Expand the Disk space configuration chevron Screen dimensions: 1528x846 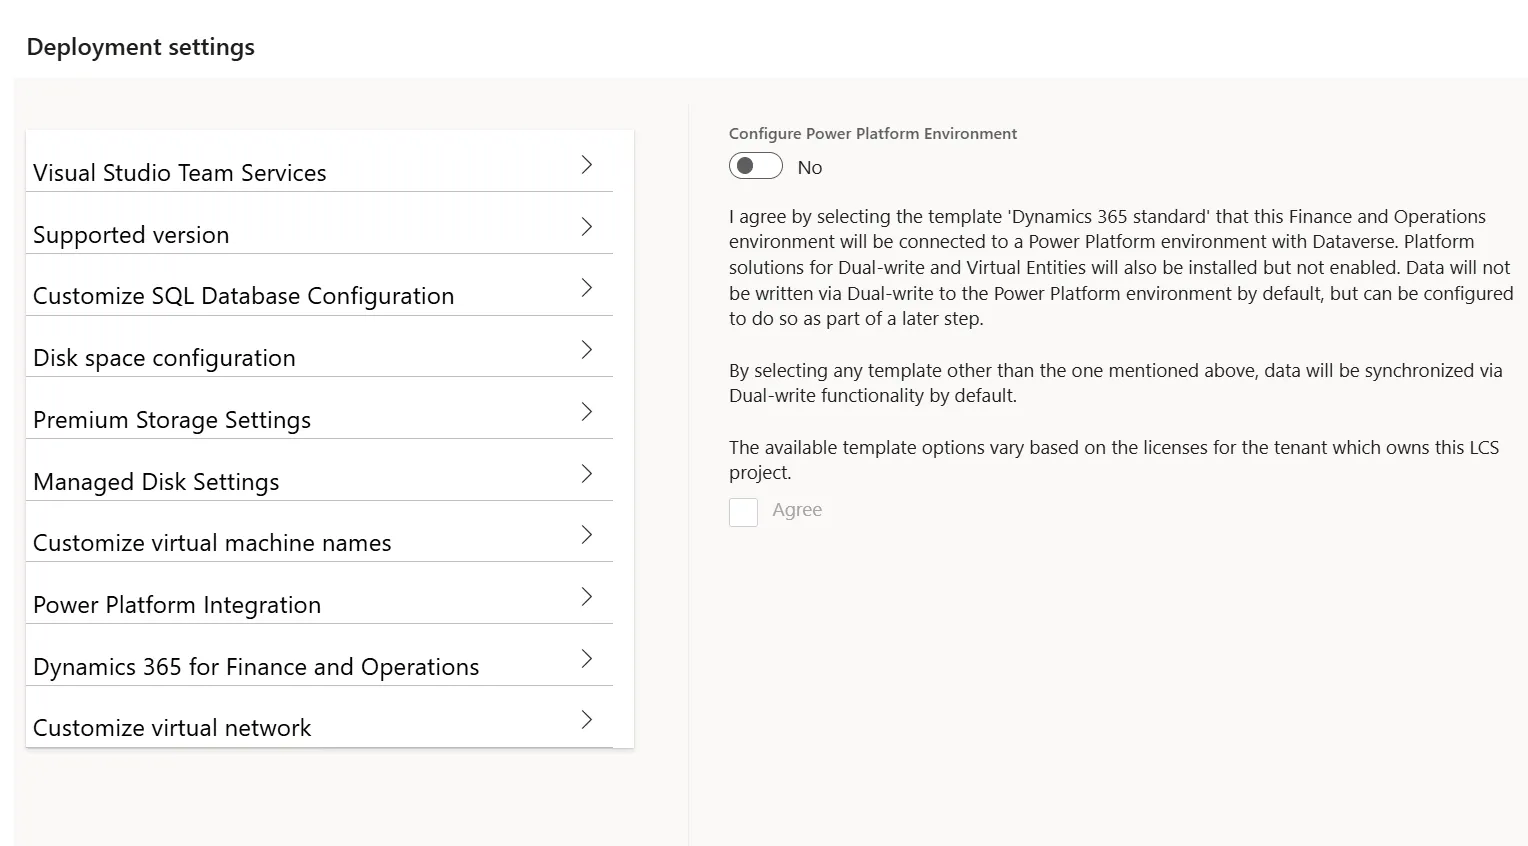click(587, 350)
